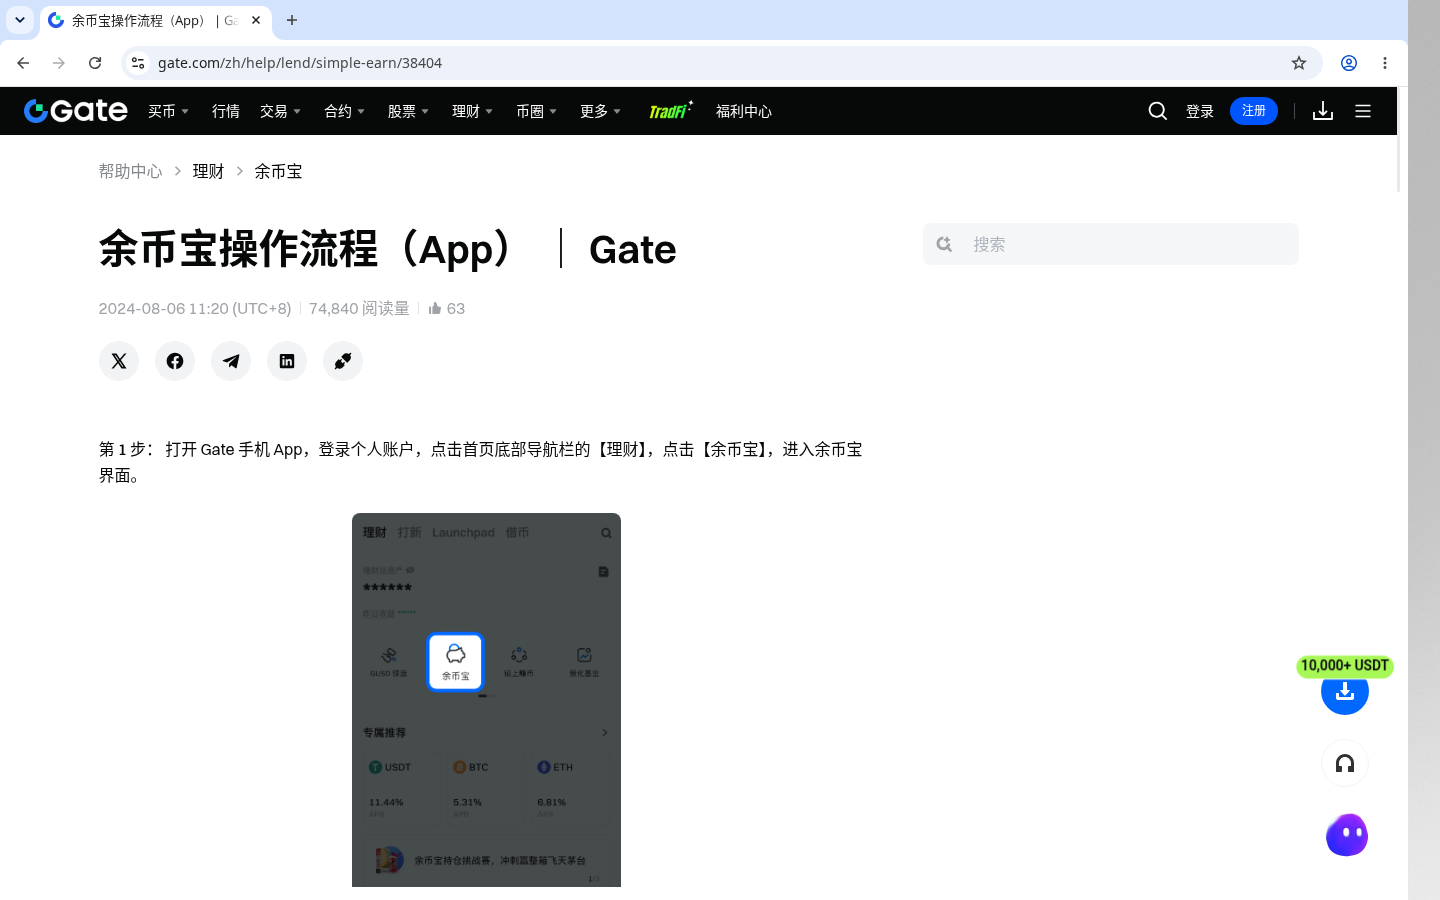Click 注册 register button
The height and width of the screenshot is (900, 1440).
(1254, 111)
